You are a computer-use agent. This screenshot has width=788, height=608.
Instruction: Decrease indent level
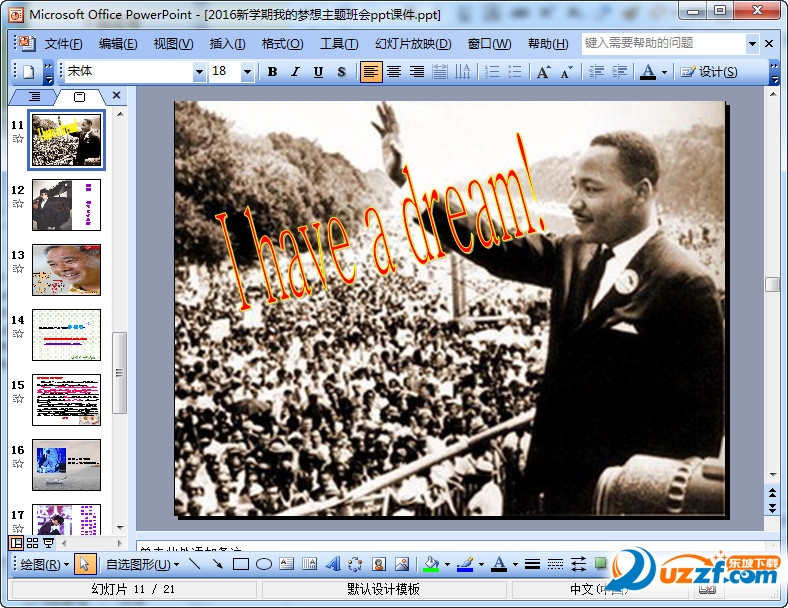pyautogui.click(x=597, y=72)
